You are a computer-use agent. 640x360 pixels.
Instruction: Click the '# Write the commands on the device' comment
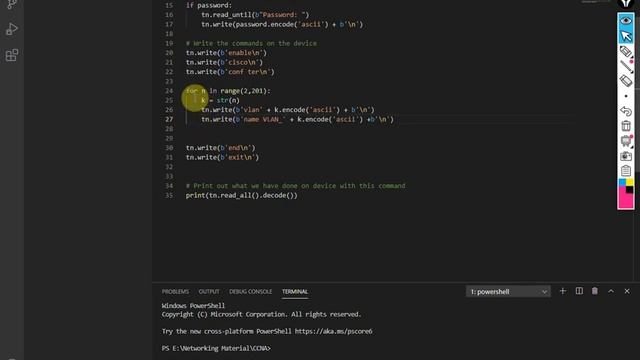point(251,43)
